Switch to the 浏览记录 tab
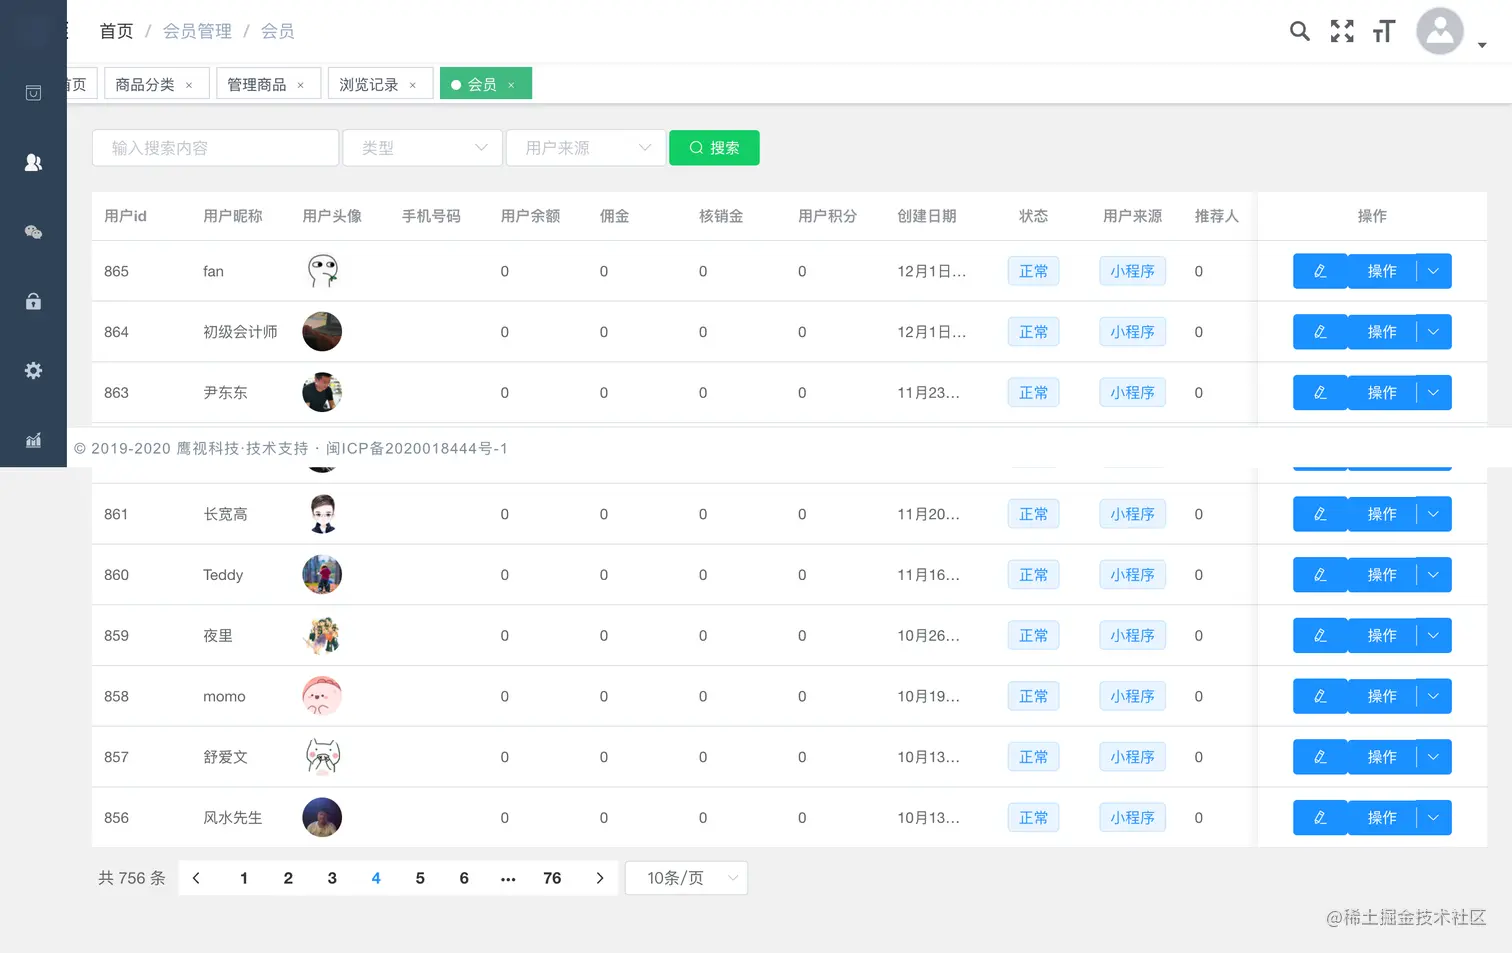The height and width of the screenshot is (953, 1512). coord(371,84)
